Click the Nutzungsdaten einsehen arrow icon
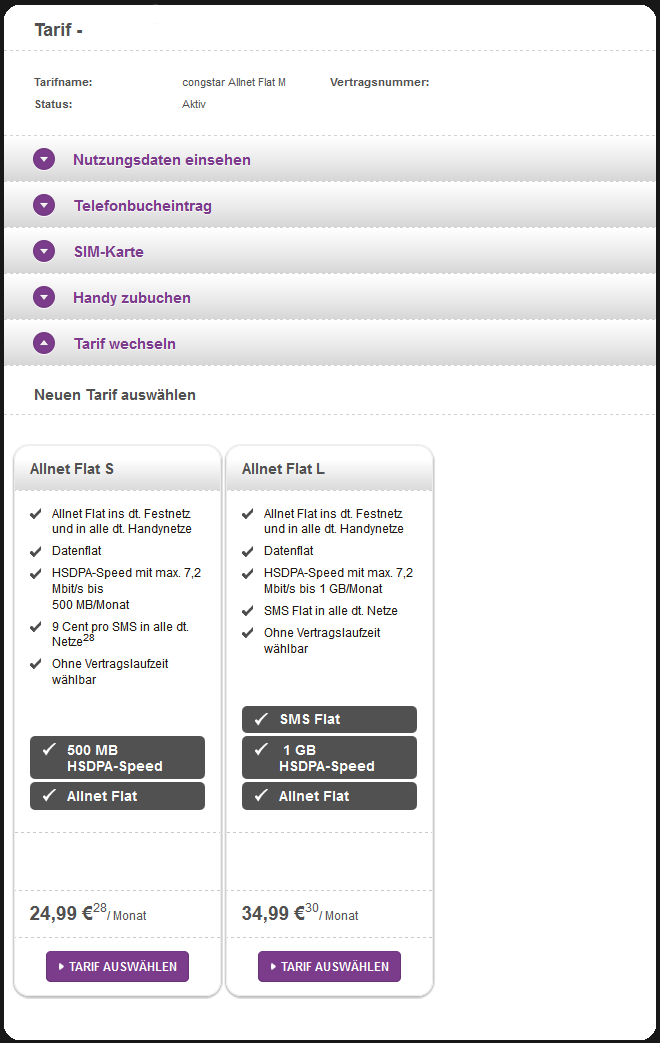This screenshot has height=1043, width=660. point(44,159)
